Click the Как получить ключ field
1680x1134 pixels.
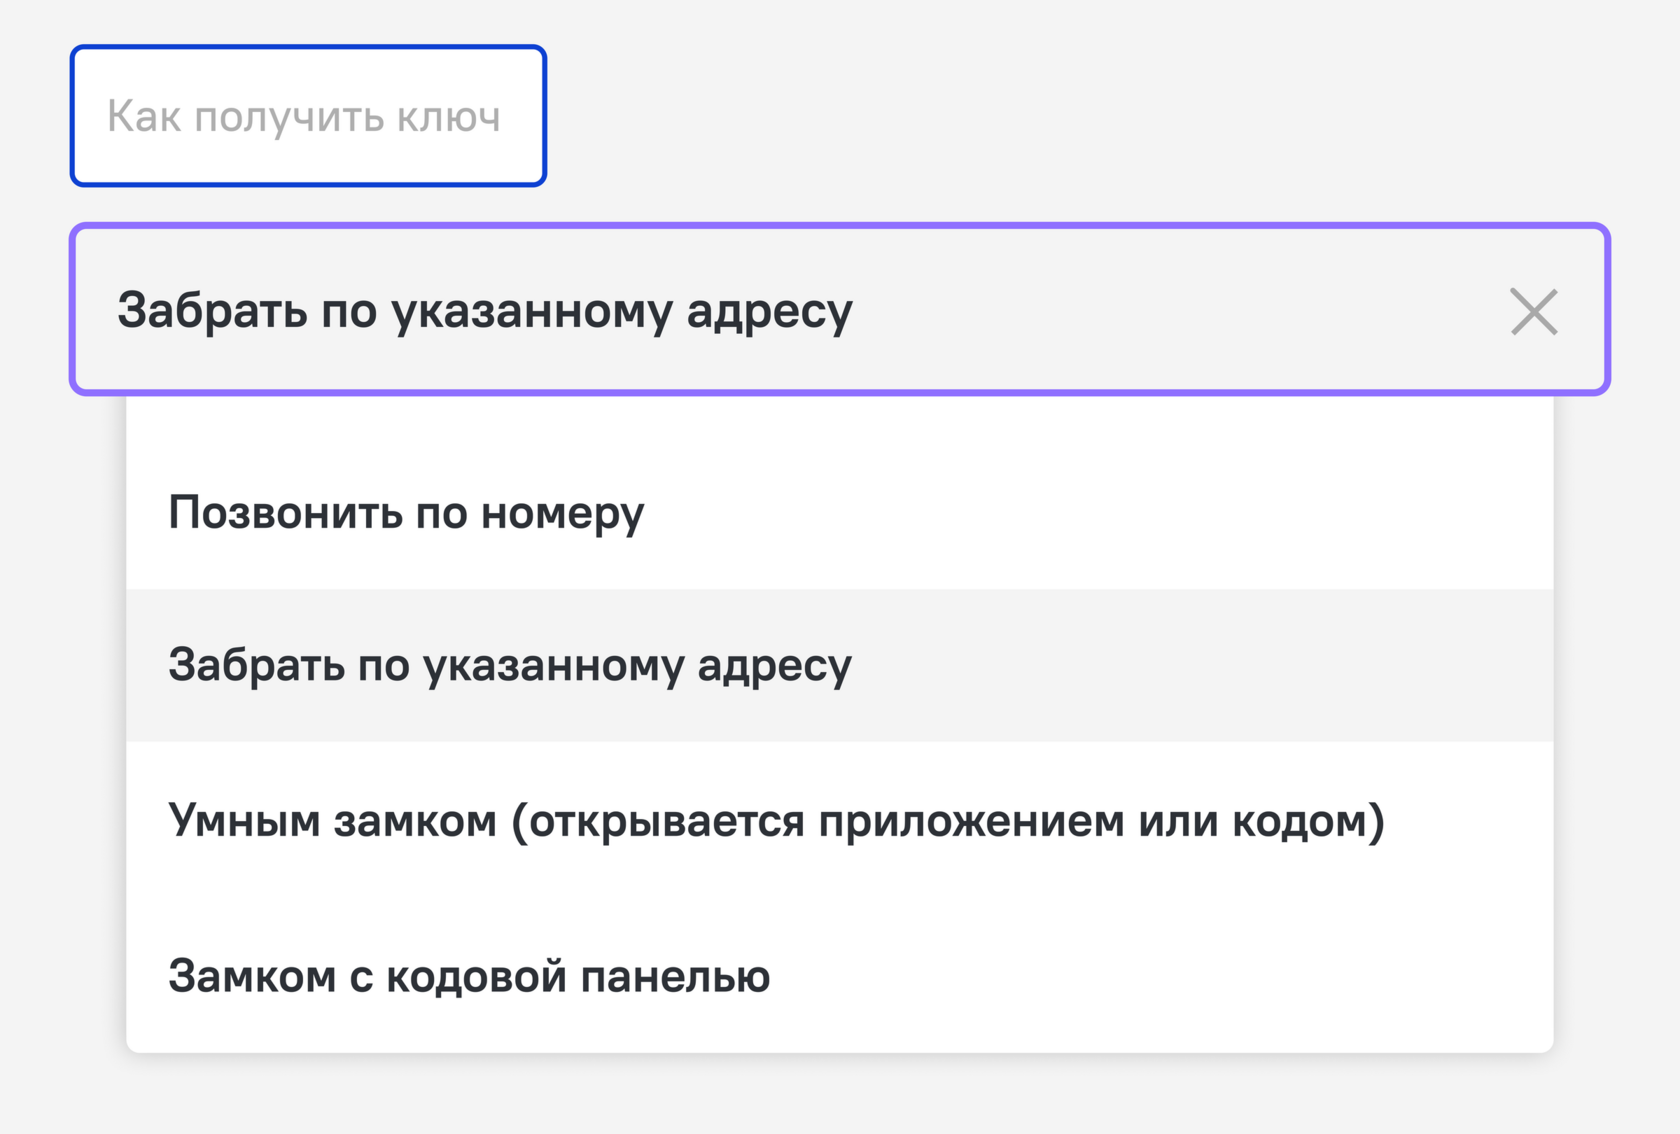308,116
